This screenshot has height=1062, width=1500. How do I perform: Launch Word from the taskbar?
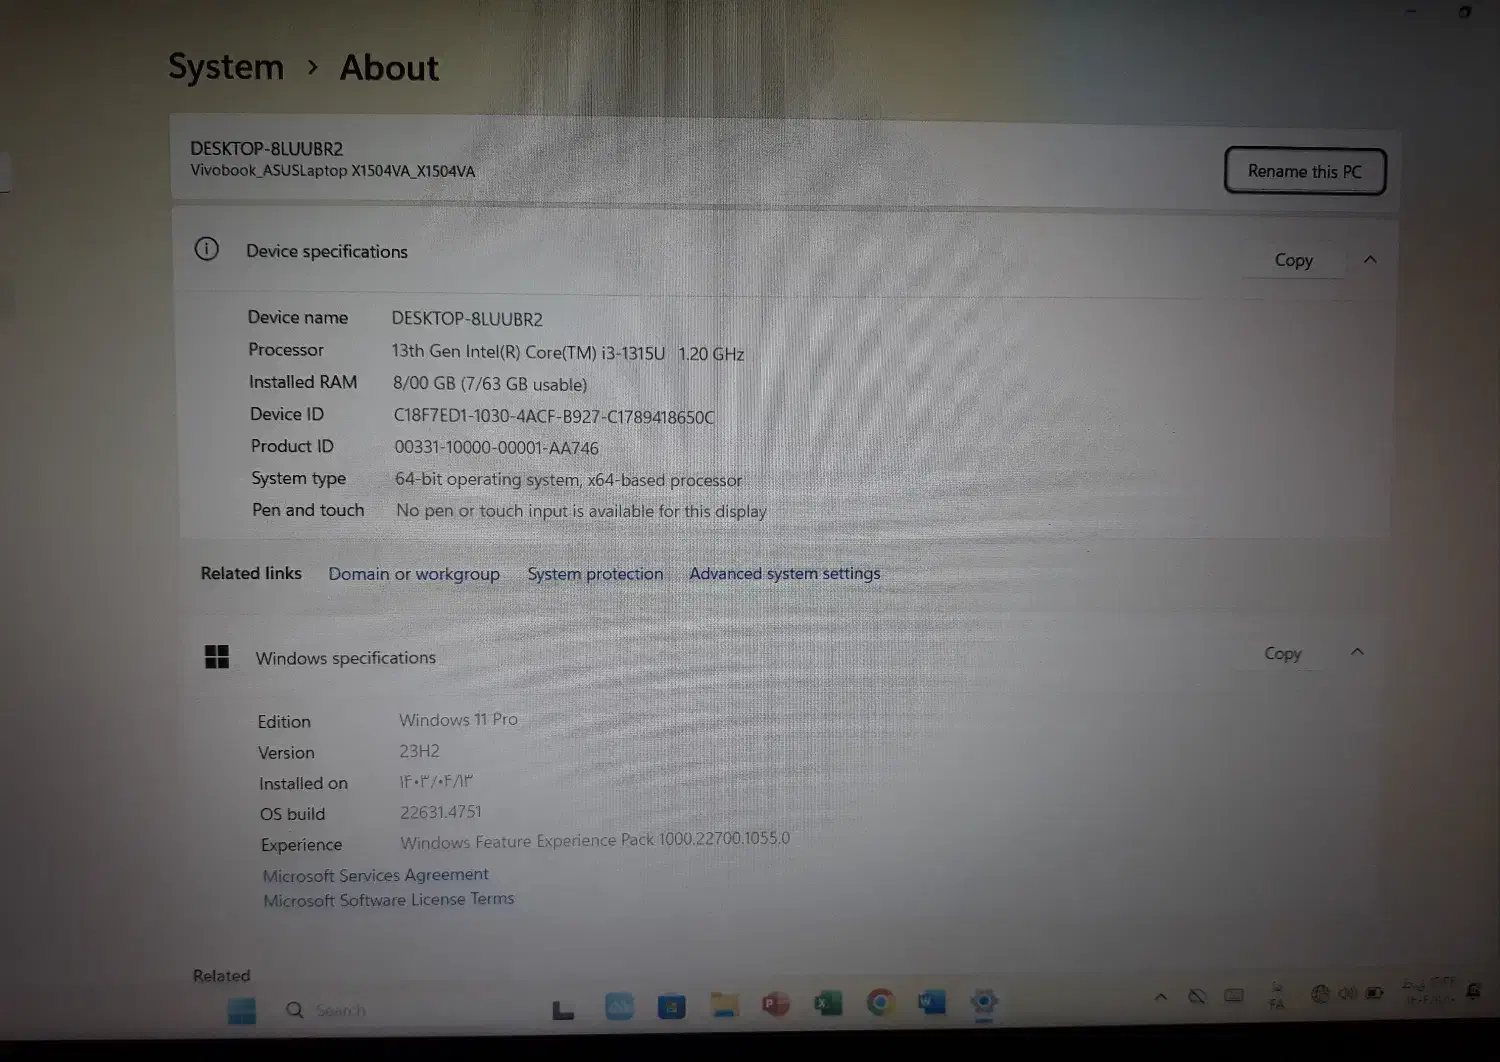932,1001
